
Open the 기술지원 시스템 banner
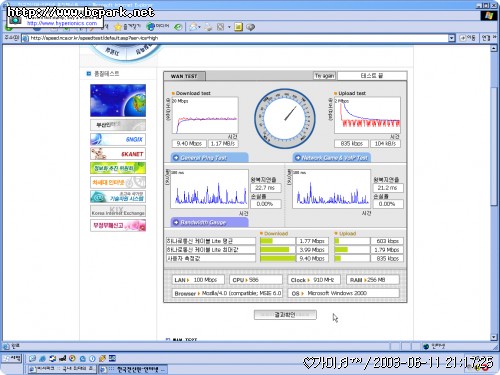118,197
